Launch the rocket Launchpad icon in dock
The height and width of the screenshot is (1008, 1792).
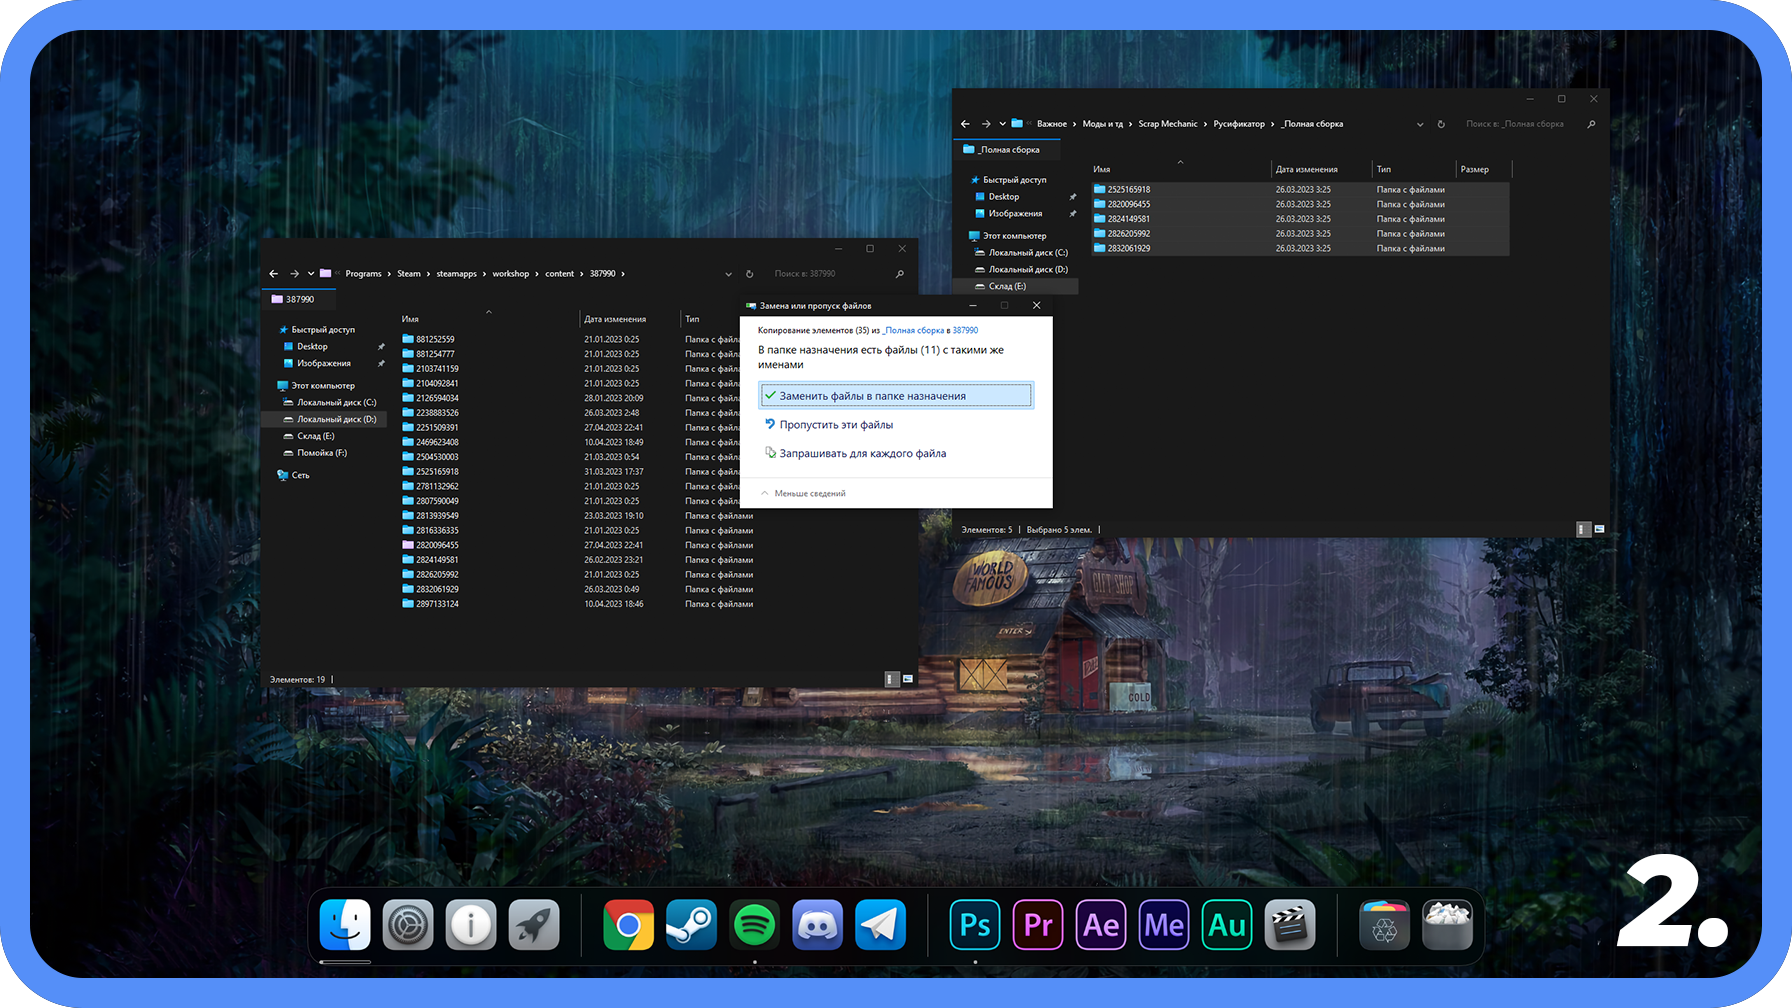[534, 925]
